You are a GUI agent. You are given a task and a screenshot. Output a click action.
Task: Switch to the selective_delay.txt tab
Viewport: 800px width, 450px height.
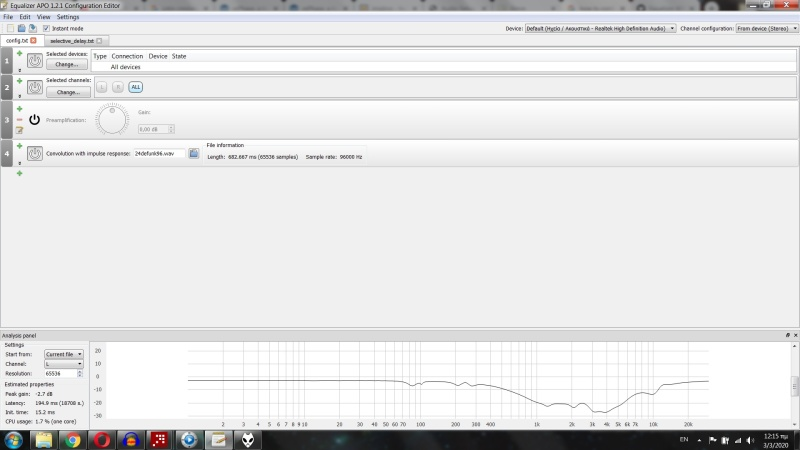pos(70,40)
